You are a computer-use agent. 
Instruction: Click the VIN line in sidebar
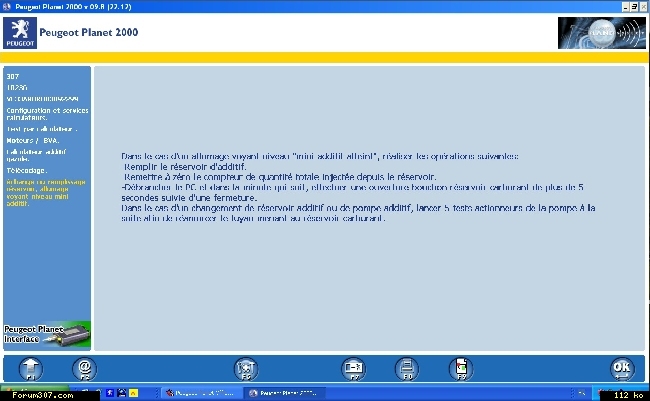[42, 99]
